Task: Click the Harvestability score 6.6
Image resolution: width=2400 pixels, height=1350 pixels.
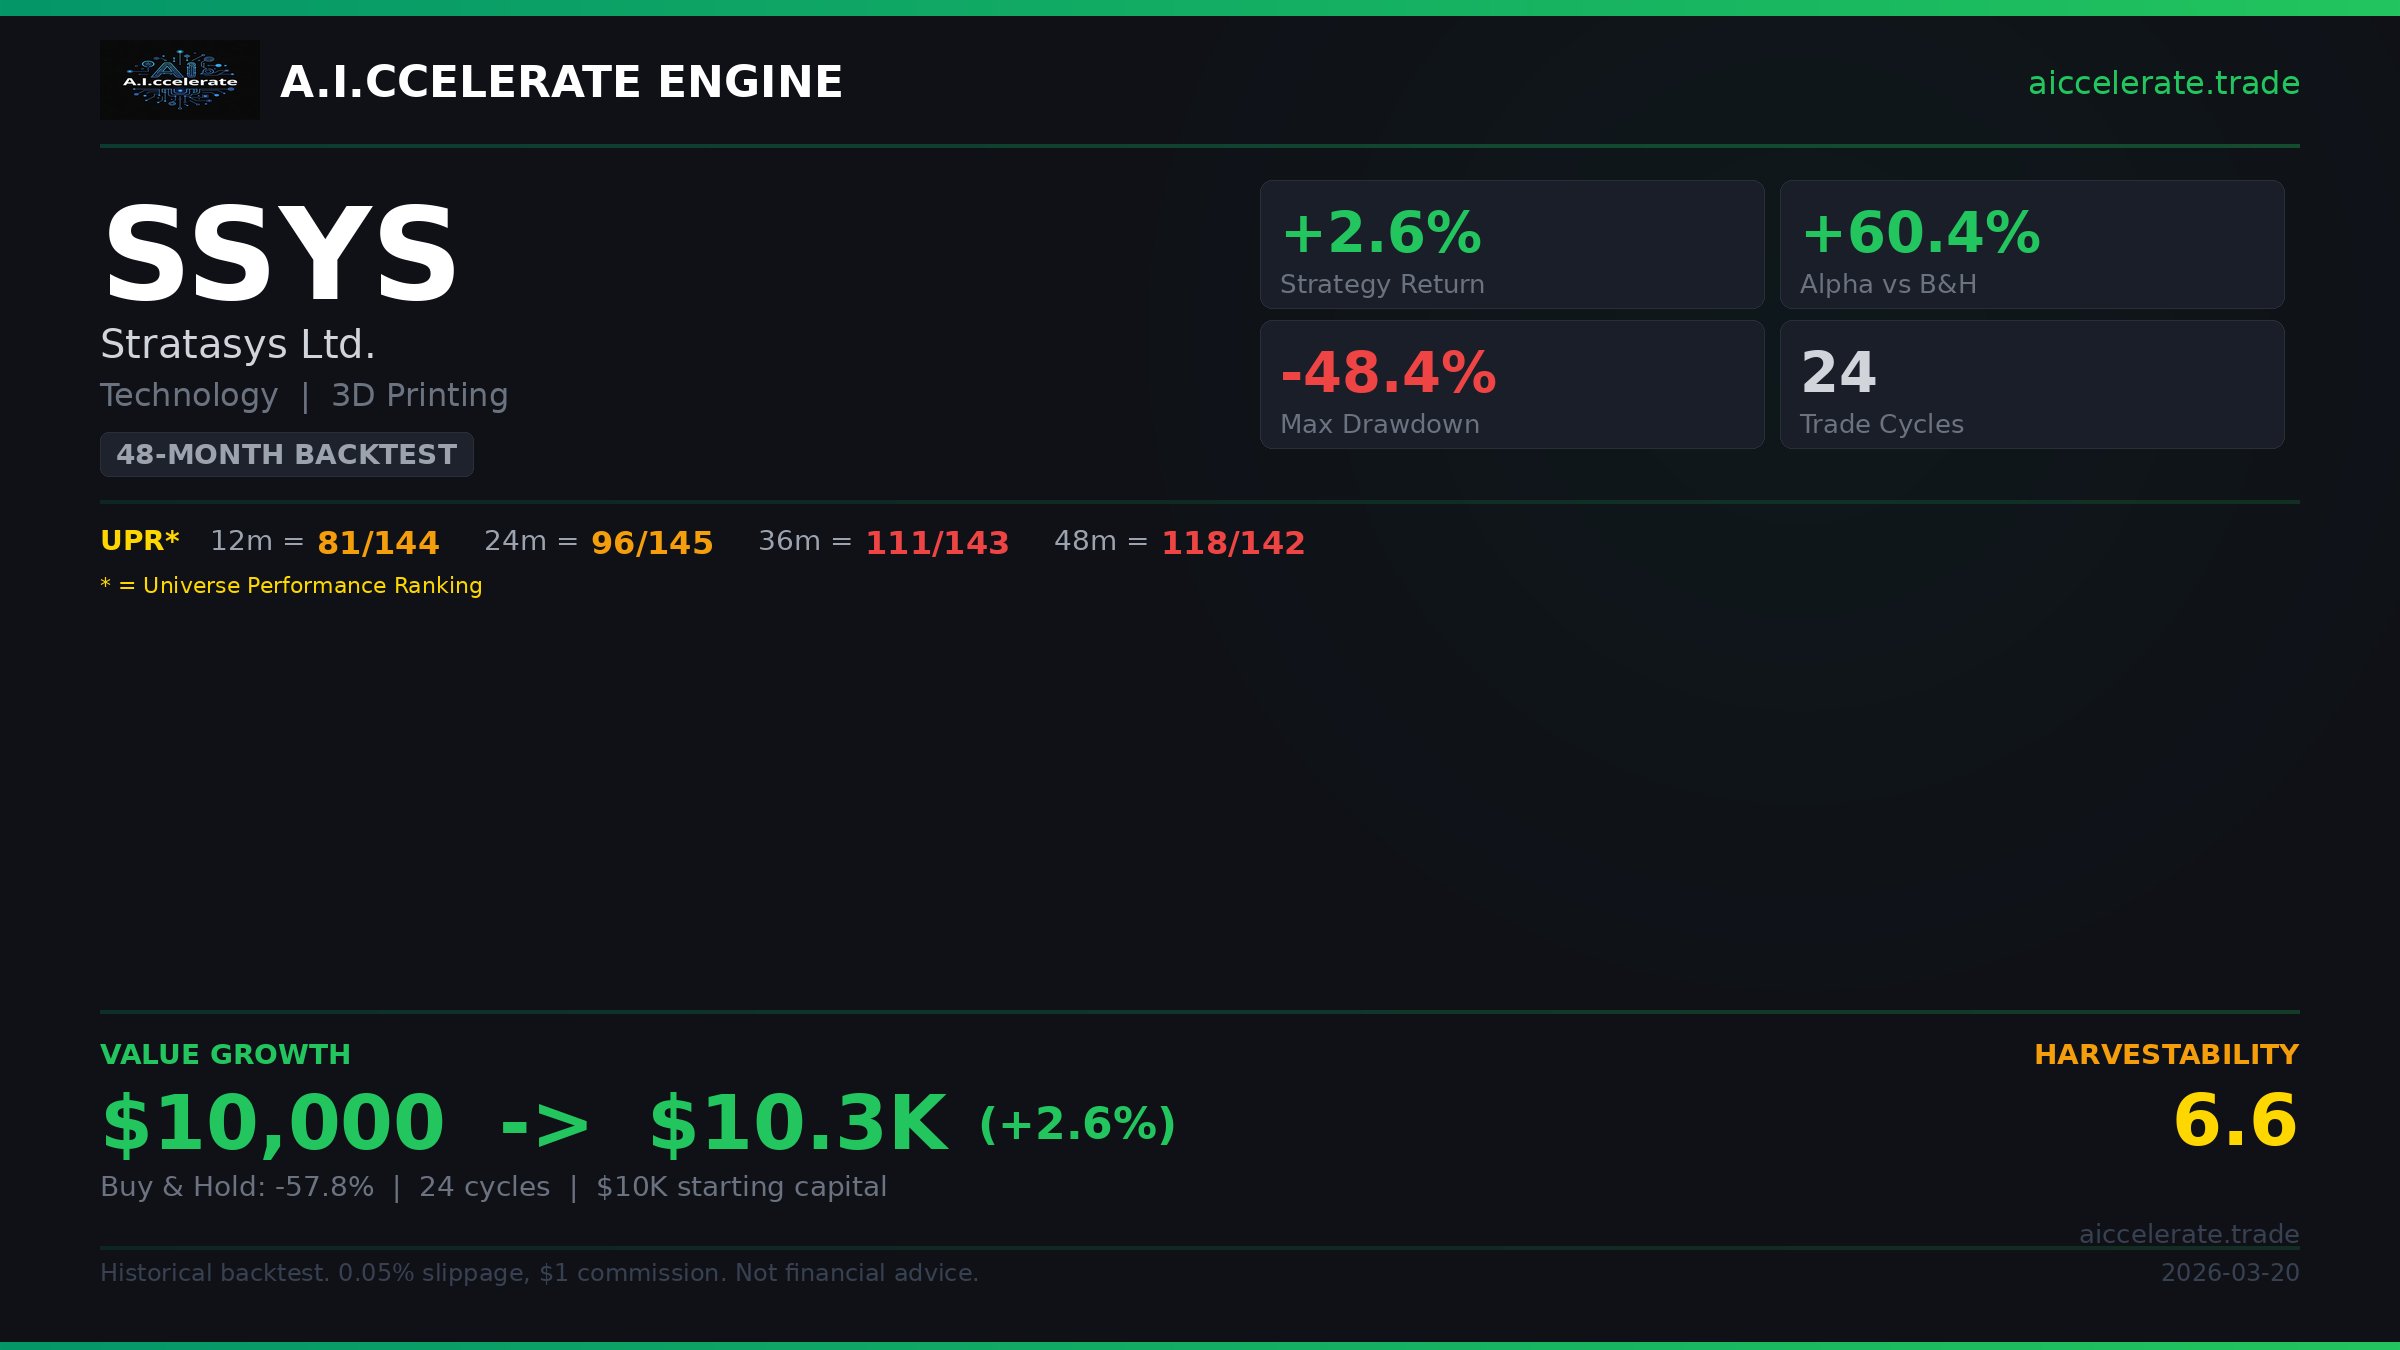Action: 2235,1120
